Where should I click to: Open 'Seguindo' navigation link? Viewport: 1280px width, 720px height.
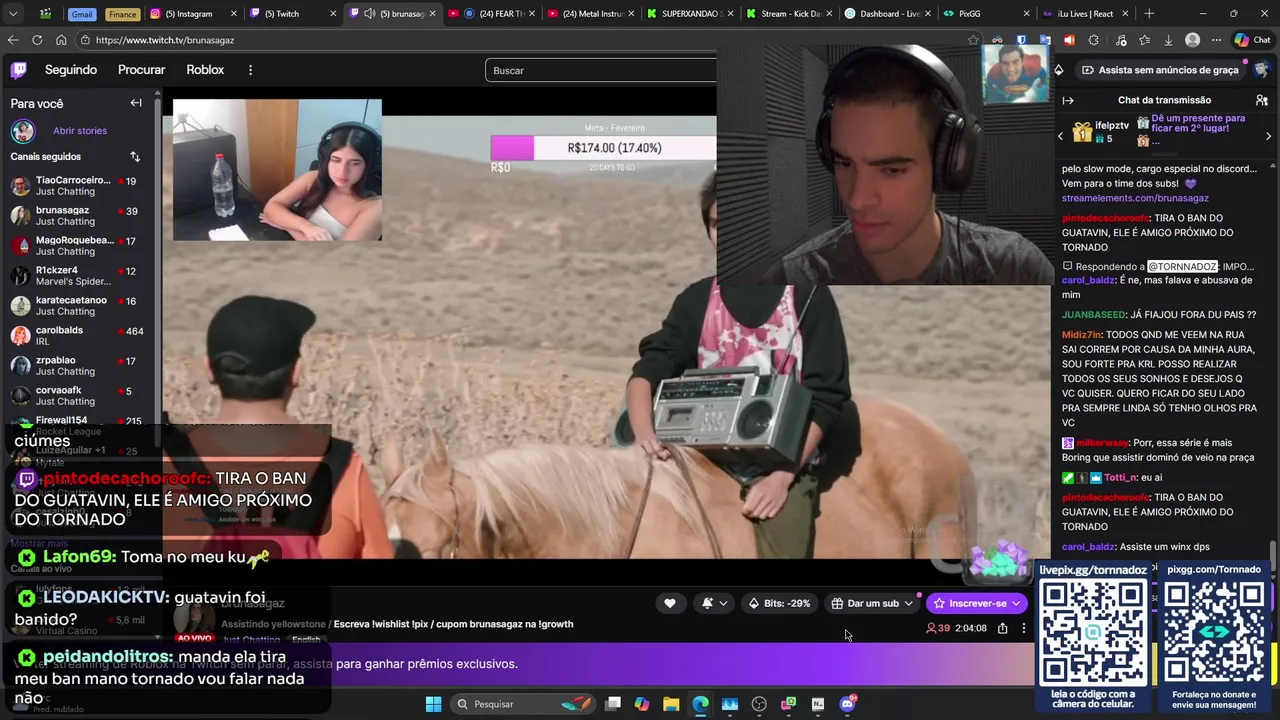[x=71, y=70]
